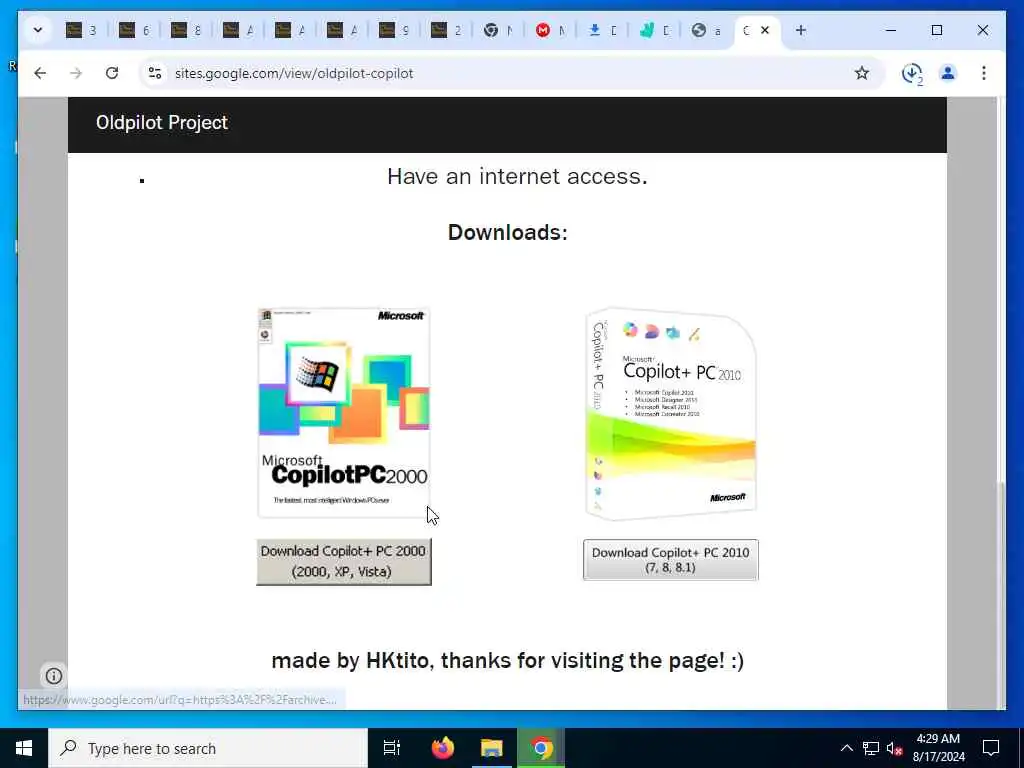Screen dimensions: 1024x768
Task: Open taskbar clock and date
Action: click(938, 748)
